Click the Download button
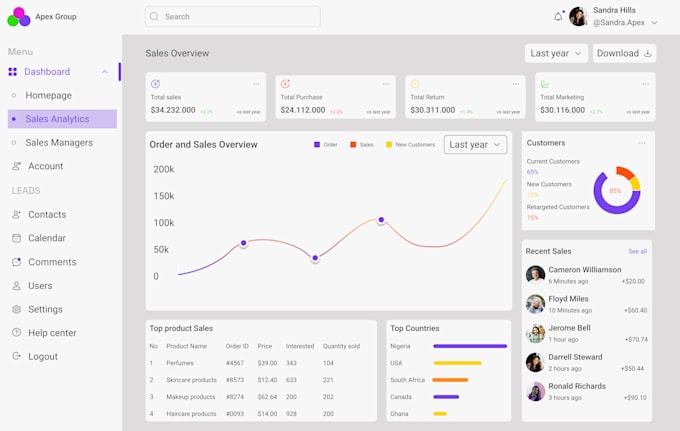 click(x=624, y=53)
